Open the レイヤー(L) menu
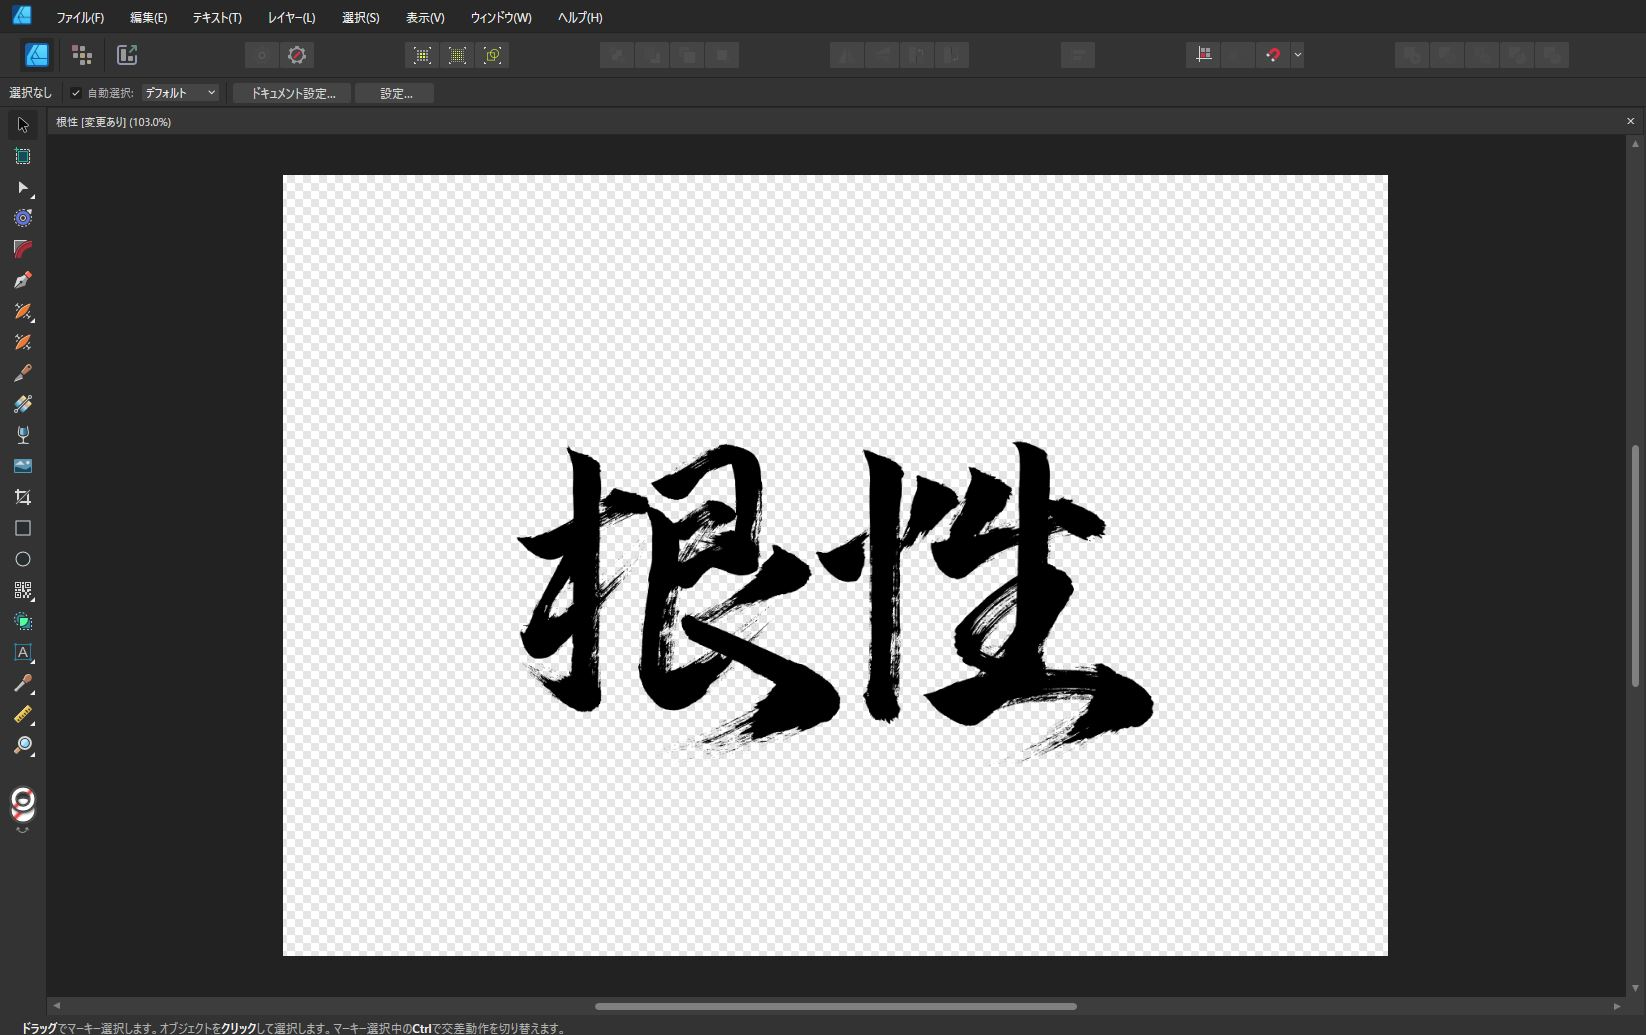The height and width of the screenshot is (1035, 1646). pos(291,17)
